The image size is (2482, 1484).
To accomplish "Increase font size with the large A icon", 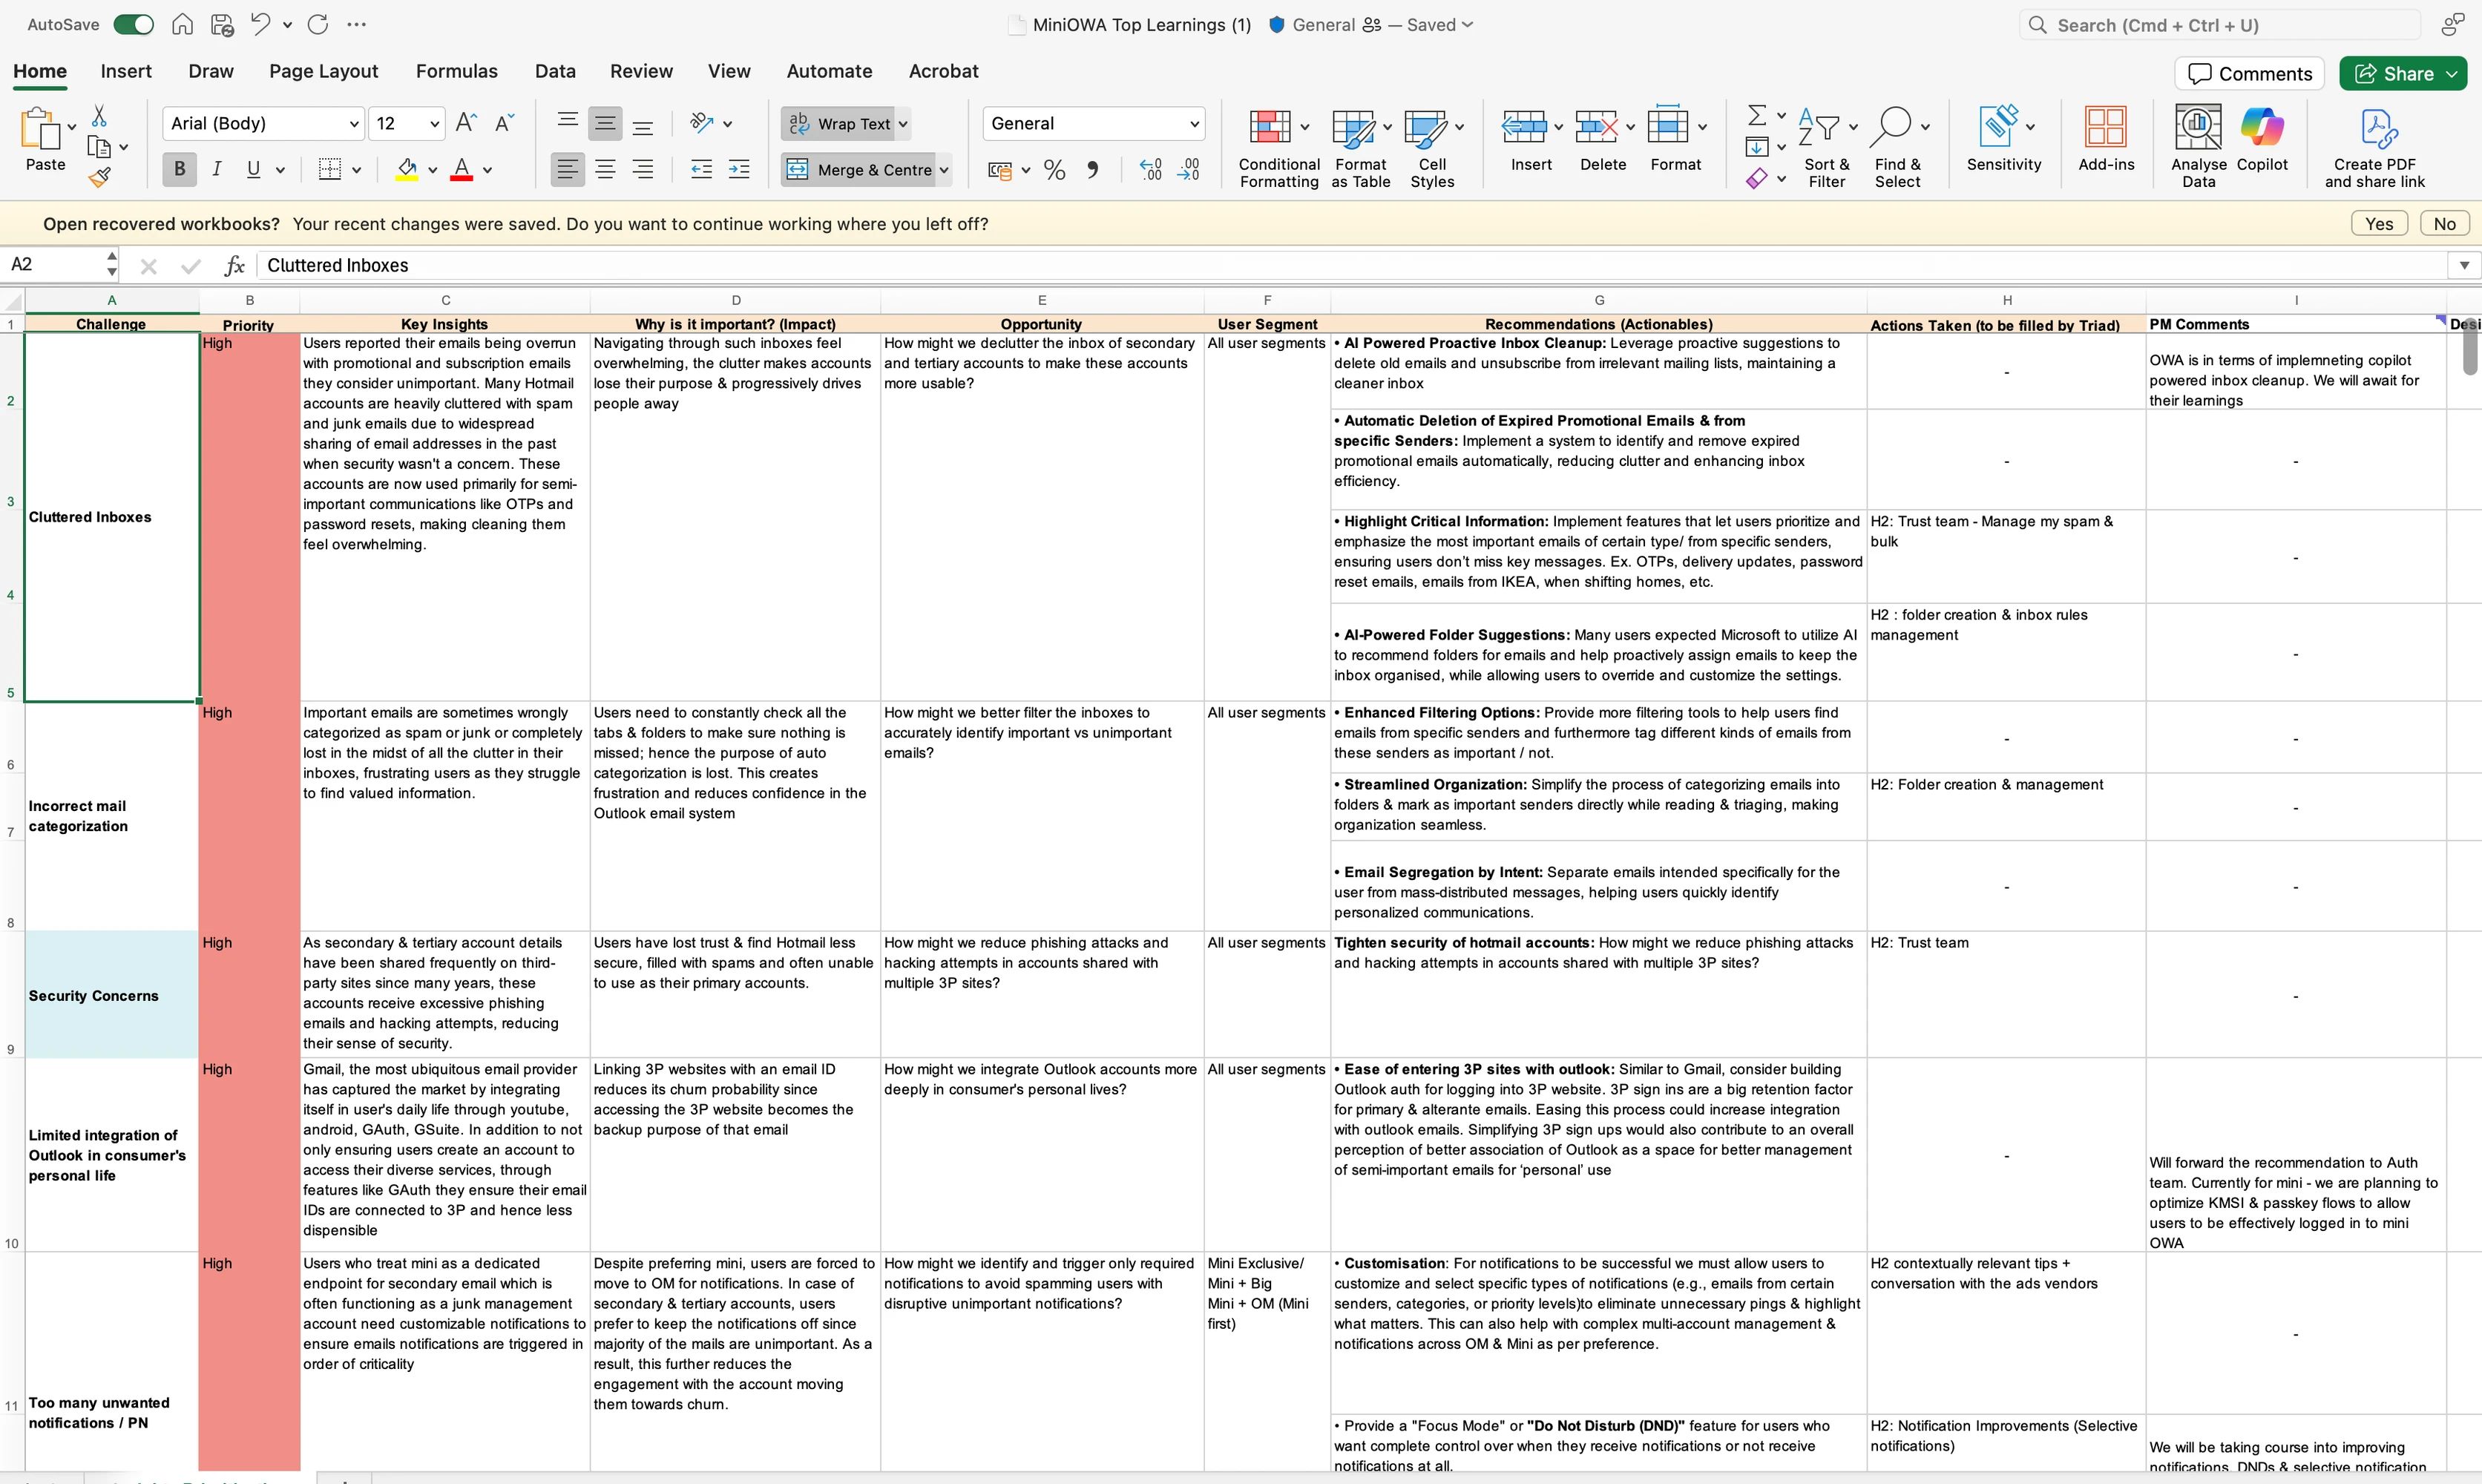I will click(x=466, y=123).
